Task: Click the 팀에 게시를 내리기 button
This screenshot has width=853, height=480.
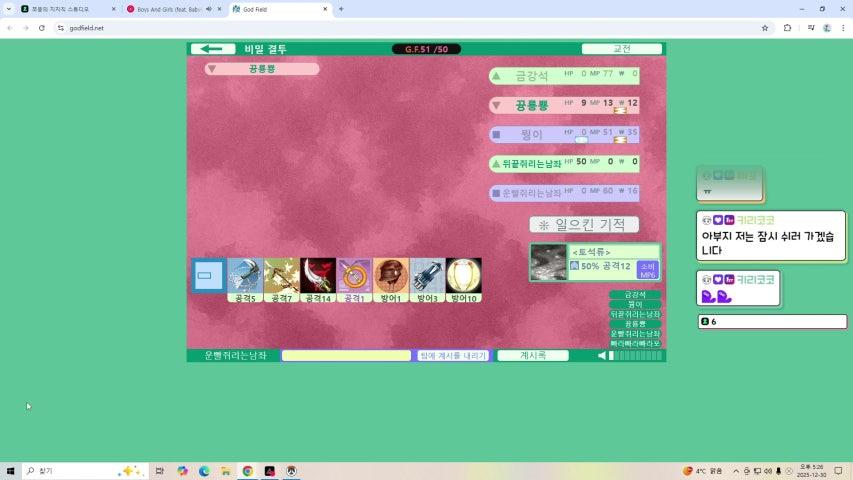Action: pyautogui.click(x=453, y=356)
